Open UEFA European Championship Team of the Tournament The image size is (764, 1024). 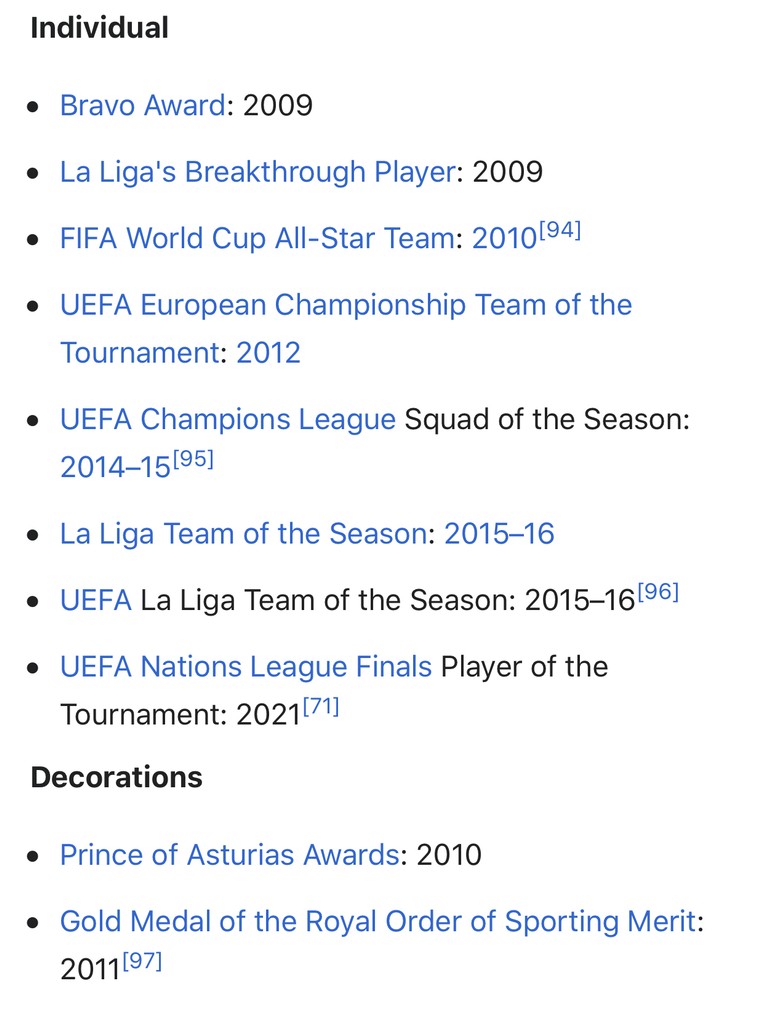click(x=345, y=304)
